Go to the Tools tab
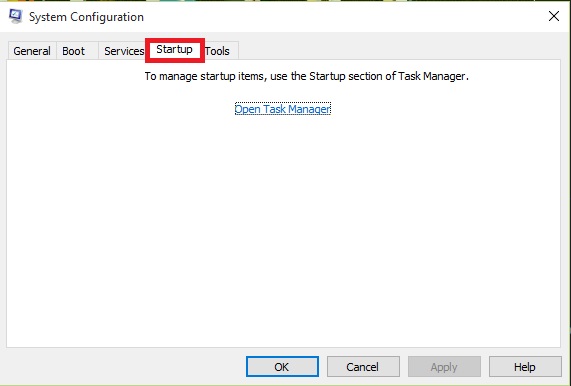 click(220, 51)
